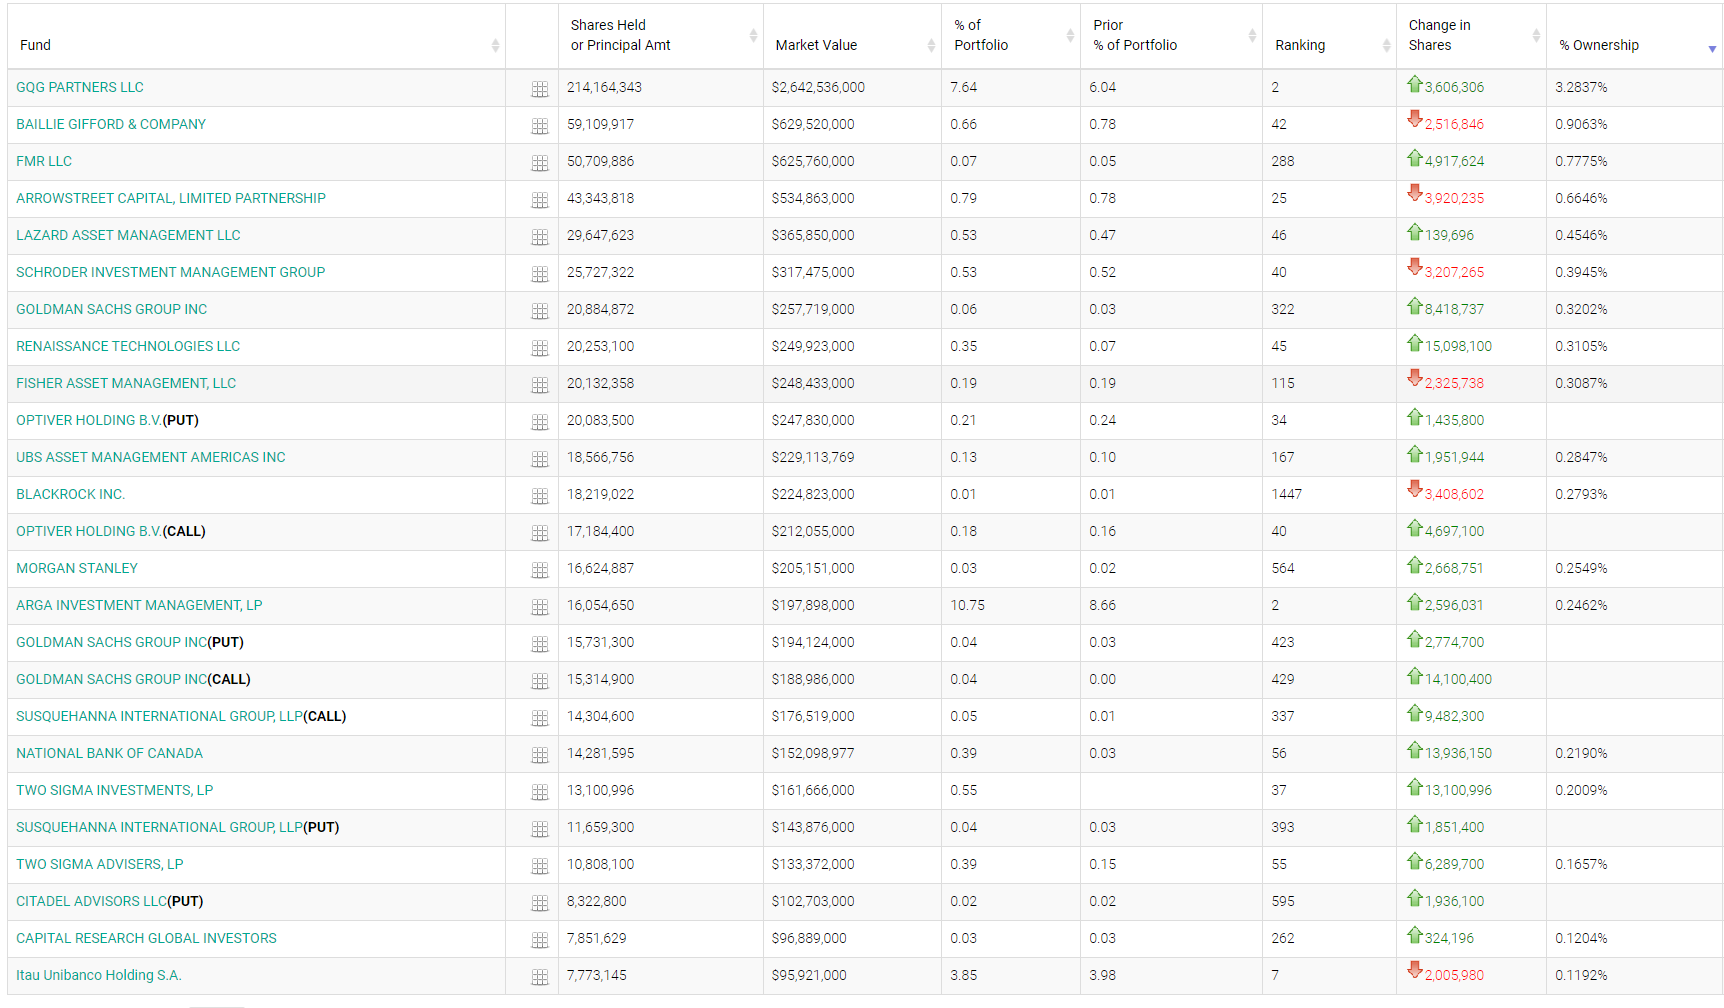Click grid icon for CITADEL ADVISORS LLC(PUT) row
Viewport: 1724px width, 1008px height.
click(x=540, y=903)
